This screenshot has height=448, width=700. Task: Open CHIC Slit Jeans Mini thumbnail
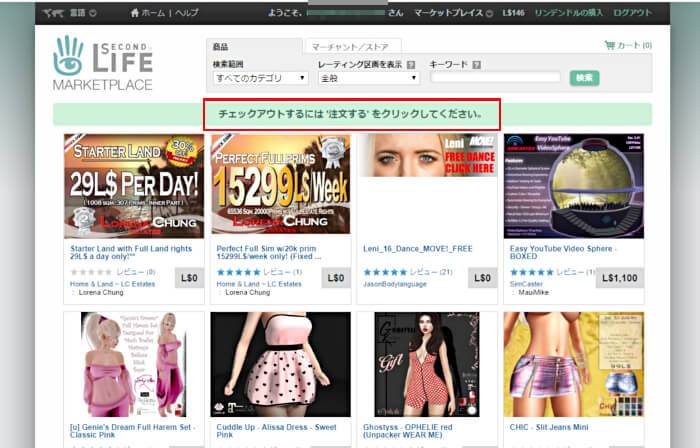(574, 365)
